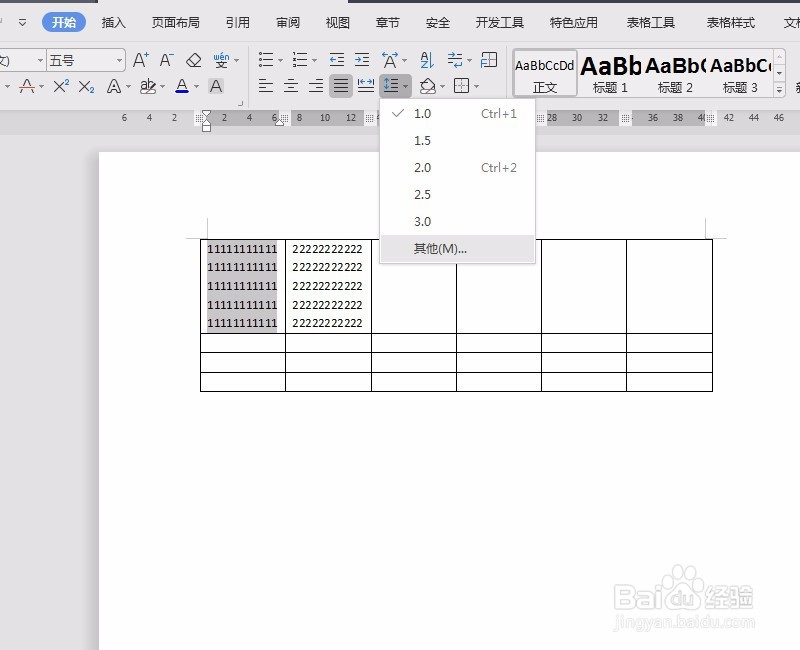Image resolution: width=800 pixels, height=650 pixels.
Task: Click the bulleted list icon
Action: 266,60
